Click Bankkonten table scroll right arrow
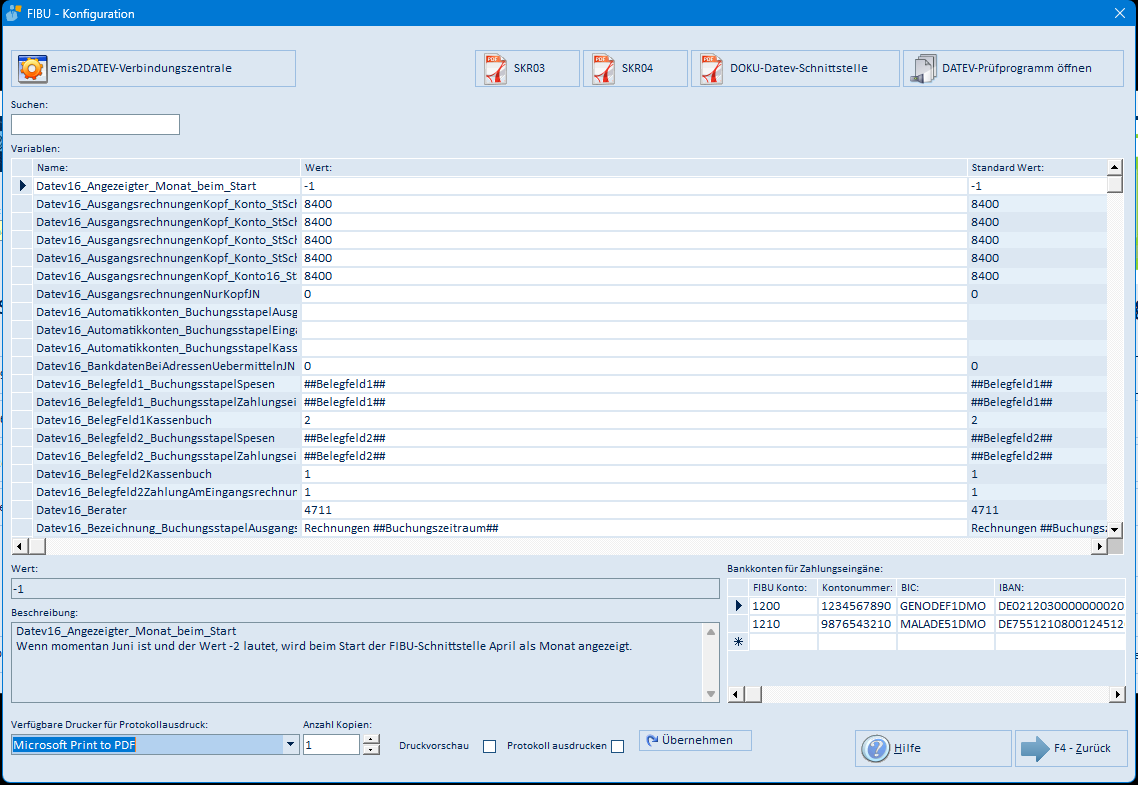This screenshot has width=1138, height=785. (x=1118, y=694)
